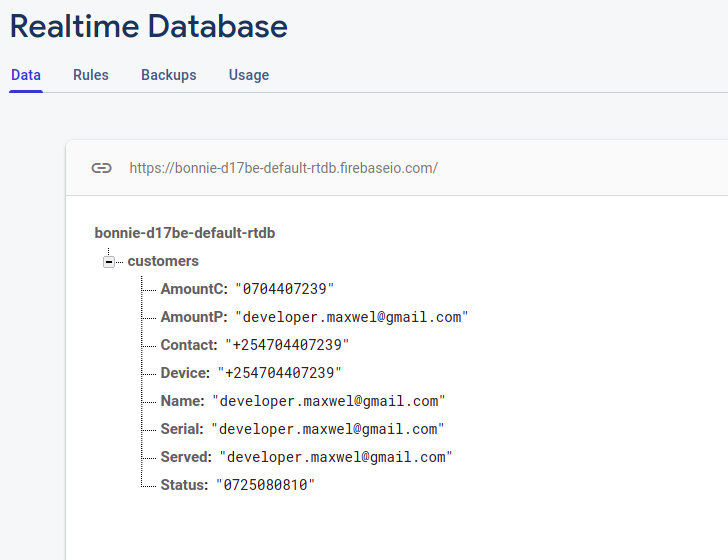The width and height of the screenshot is (728, 560).
Task: Click the AmountP key
Action: pos(192,317)
